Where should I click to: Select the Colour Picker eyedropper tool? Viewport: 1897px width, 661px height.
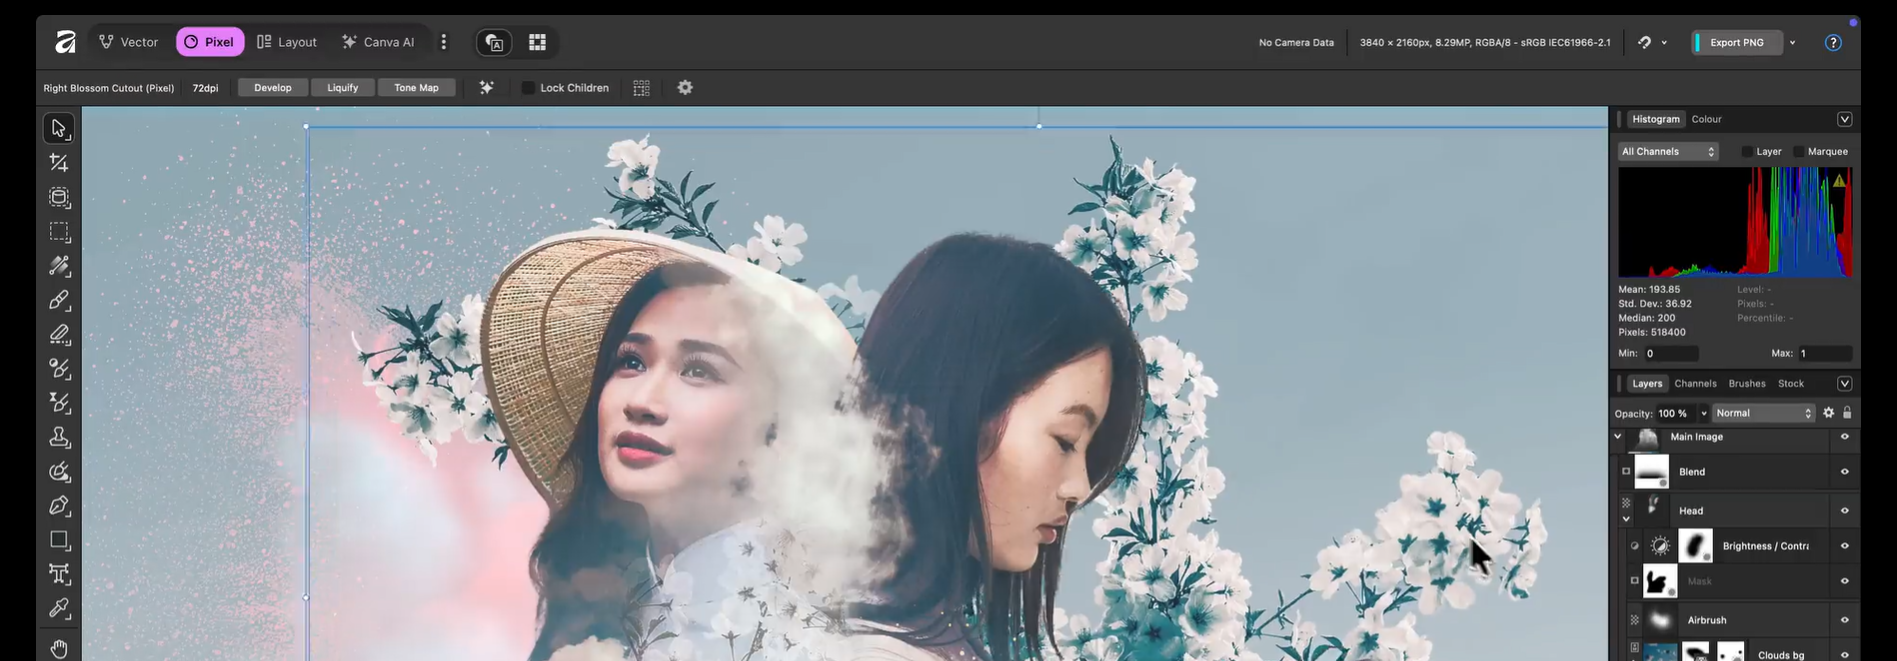[59, 609]
